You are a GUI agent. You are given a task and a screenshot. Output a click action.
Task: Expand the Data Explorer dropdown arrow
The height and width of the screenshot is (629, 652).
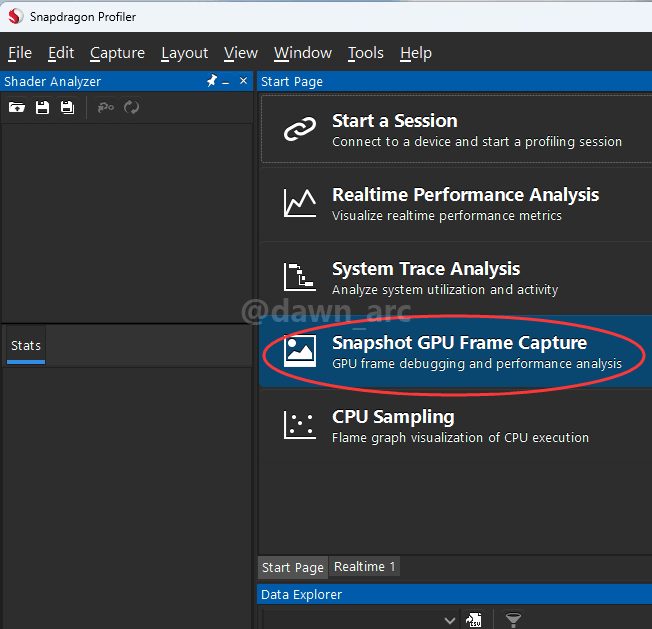tap(449, 621)
